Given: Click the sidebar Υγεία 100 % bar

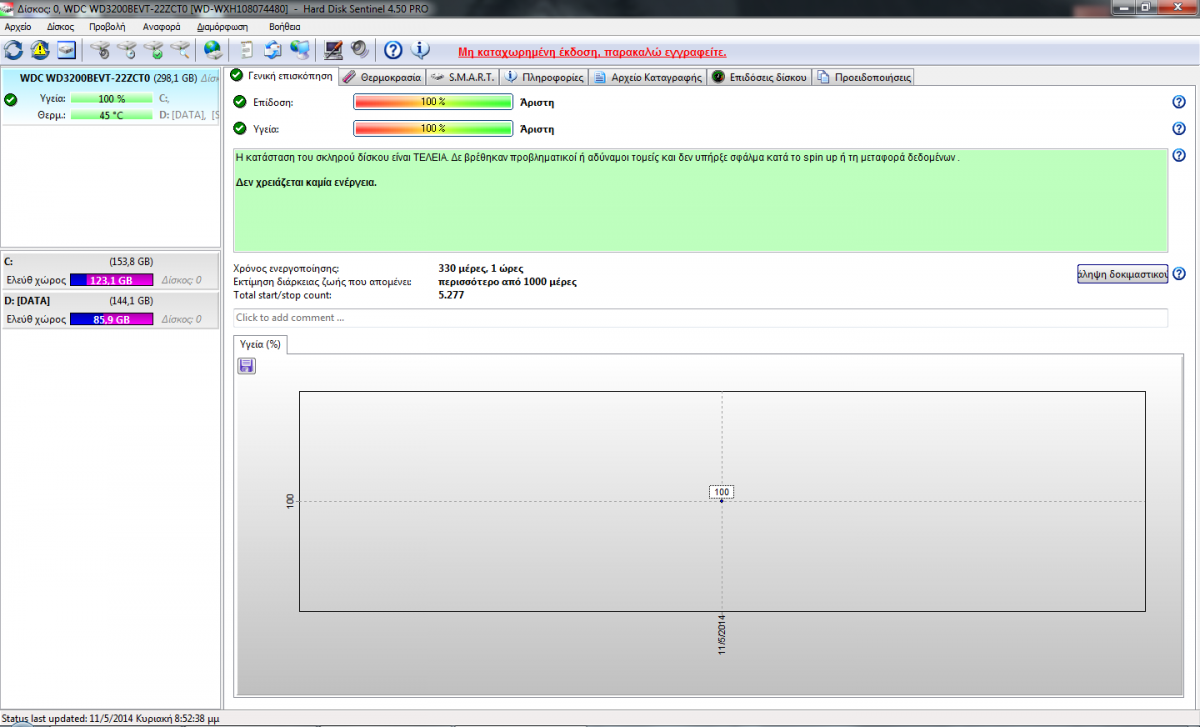Looking at the screenshot, I should 111,99.
